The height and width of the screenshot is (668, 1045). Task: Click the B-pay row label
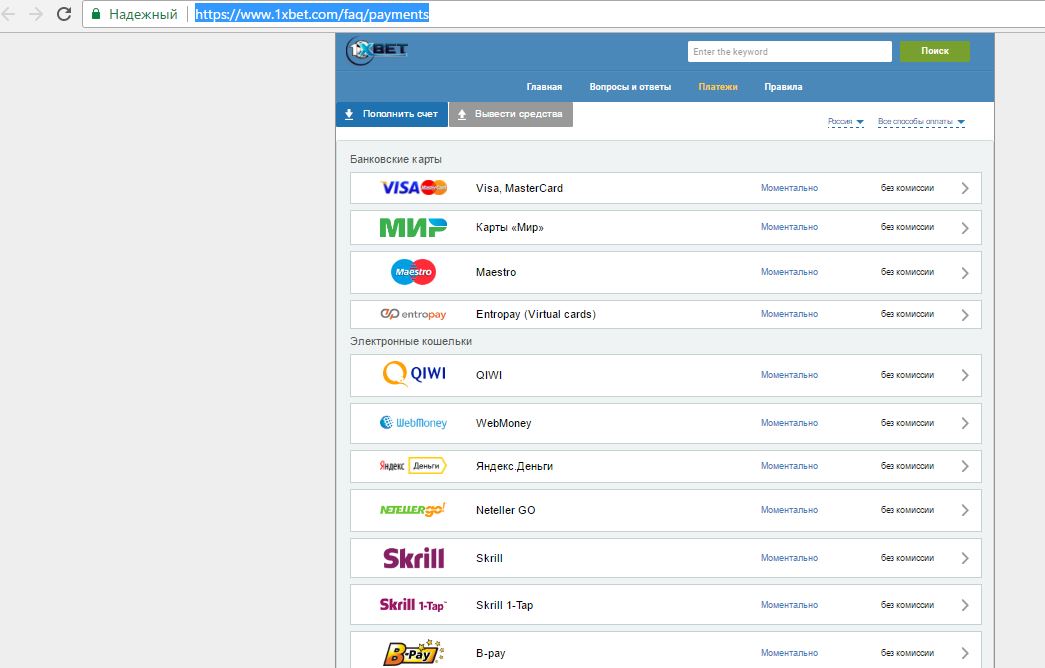(x=491, y=653)
